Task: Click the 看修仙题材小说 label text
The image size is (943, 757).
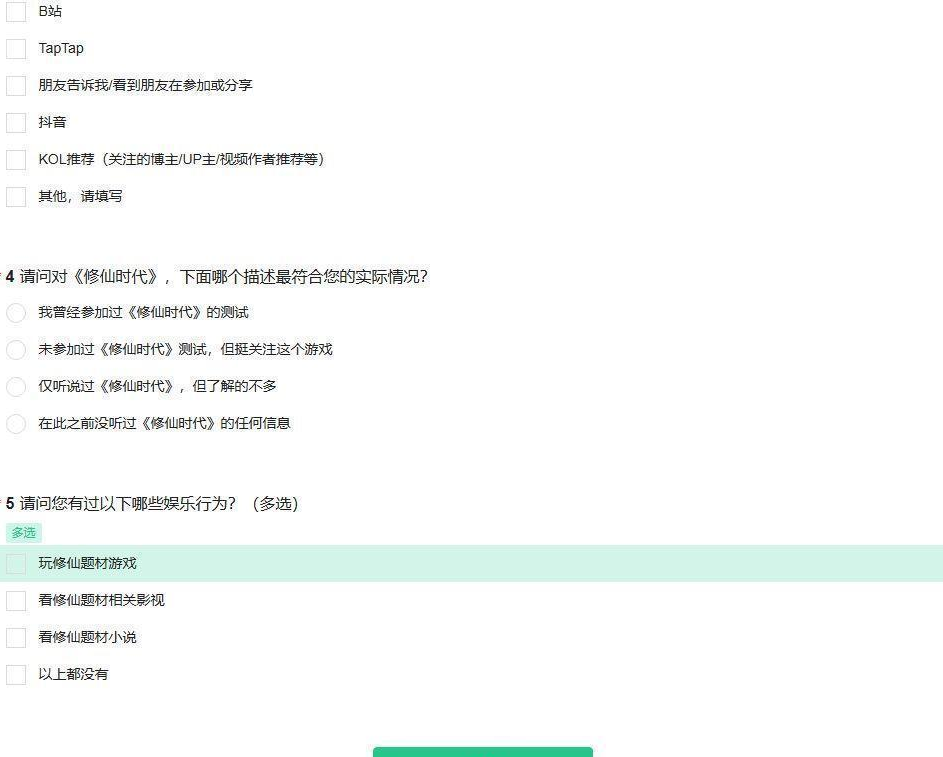Action: coord(88,637)
